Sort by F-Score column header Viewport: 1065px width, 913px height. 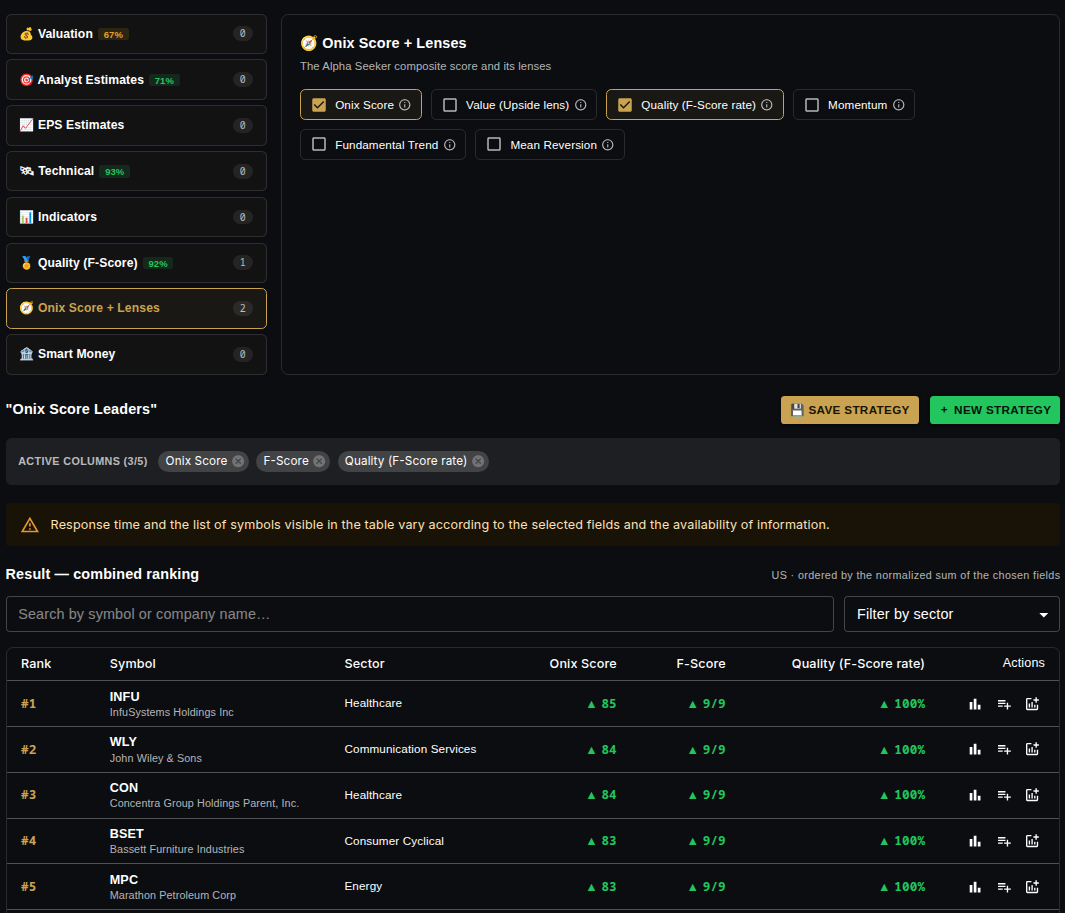[700, 664]
